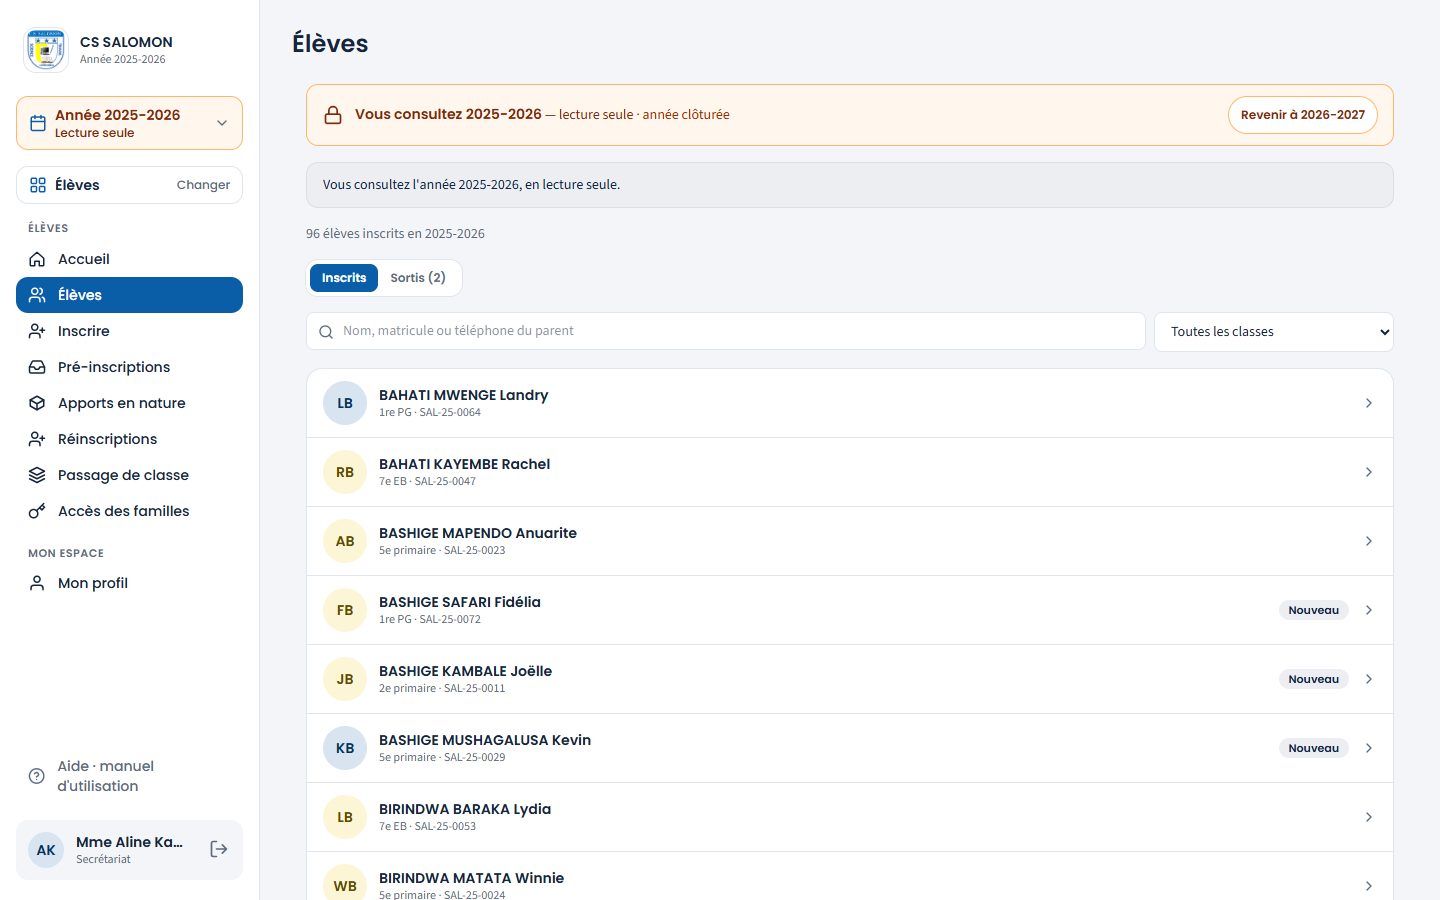
Task: Click the person icon beside Mon profil
Action: (37, 583)
